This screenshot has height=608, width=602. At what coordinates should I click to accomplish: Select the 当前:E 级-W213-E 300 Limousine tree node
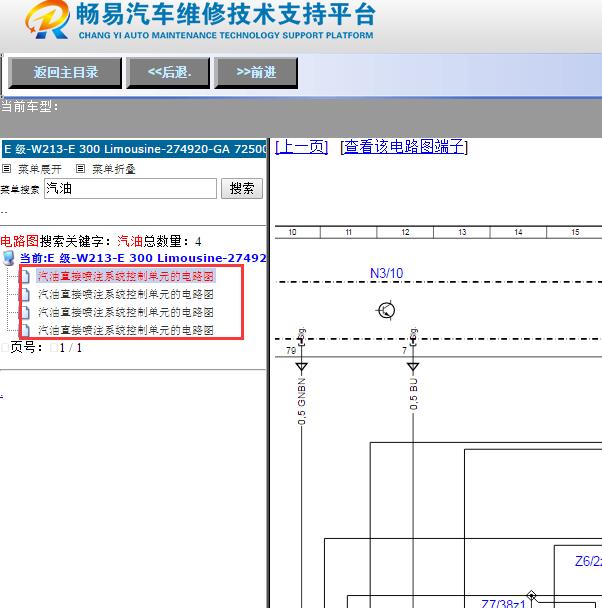tap(143, 258)
